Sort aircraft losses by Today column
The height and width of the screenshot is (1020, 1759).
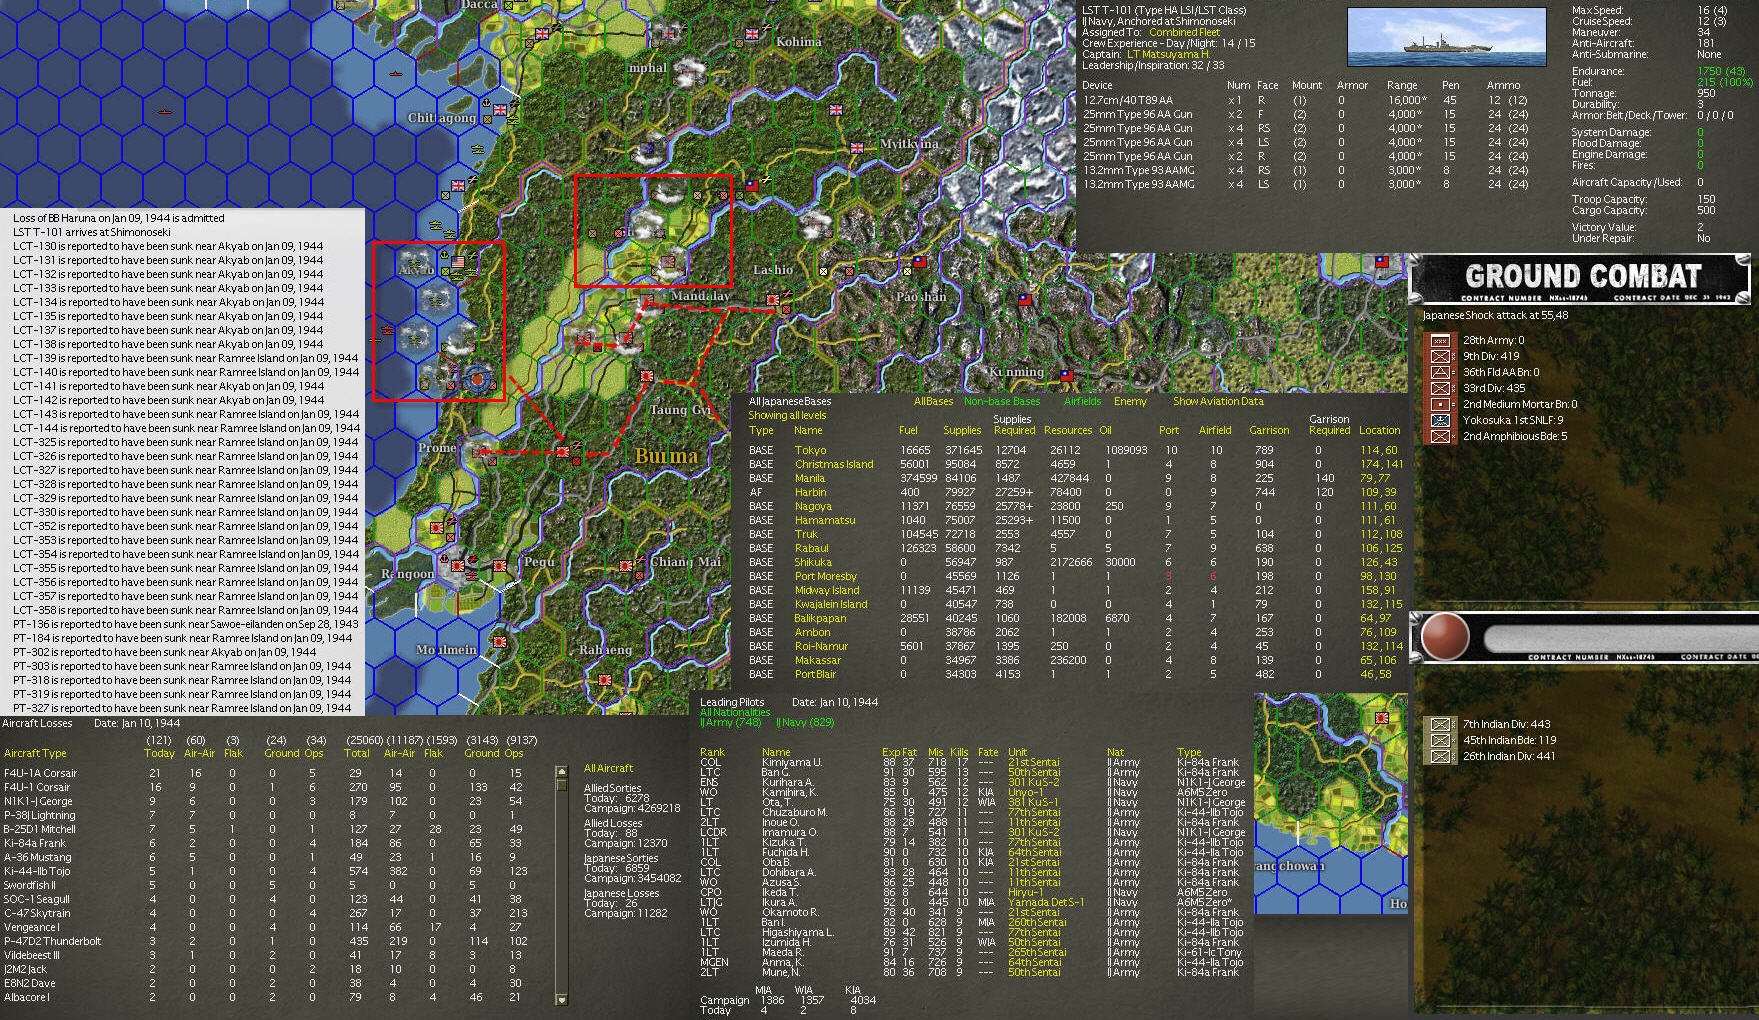coord(159,753)
